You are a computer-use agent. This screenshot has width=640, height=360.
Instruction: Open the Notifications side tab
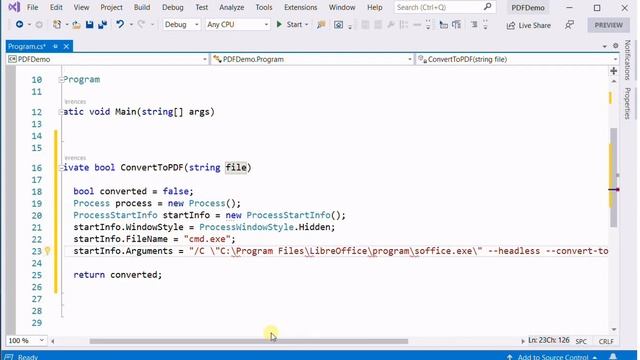click(x=627, y=60)
